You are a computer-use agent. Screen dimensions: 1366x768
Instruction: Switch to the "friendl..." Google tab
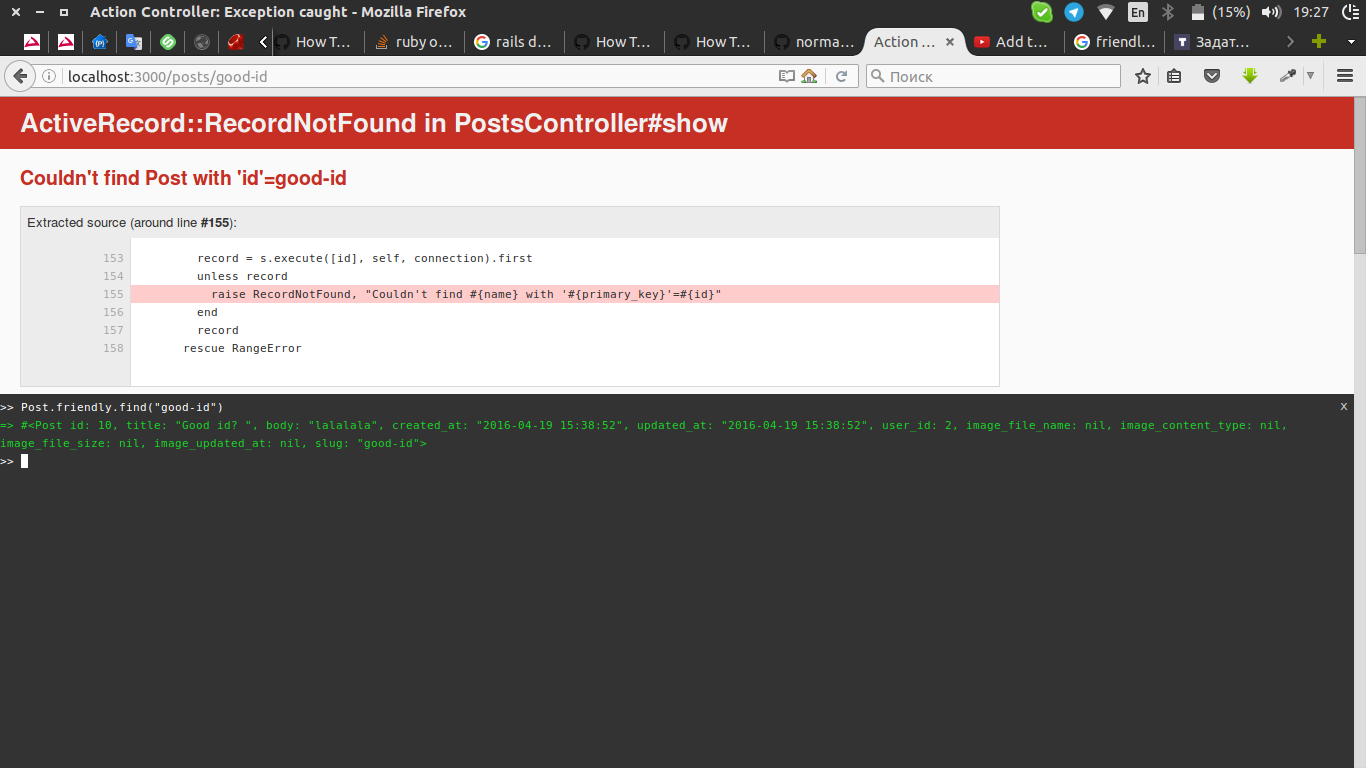point(1114,42)
